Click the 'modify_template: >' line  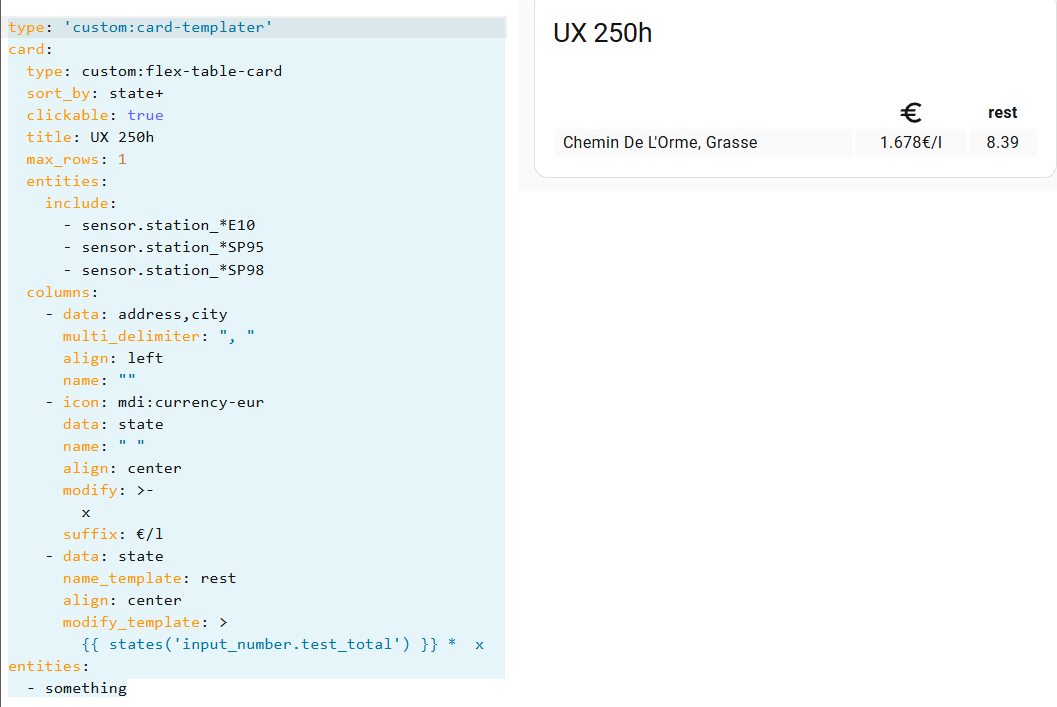(x=145, y=622)
